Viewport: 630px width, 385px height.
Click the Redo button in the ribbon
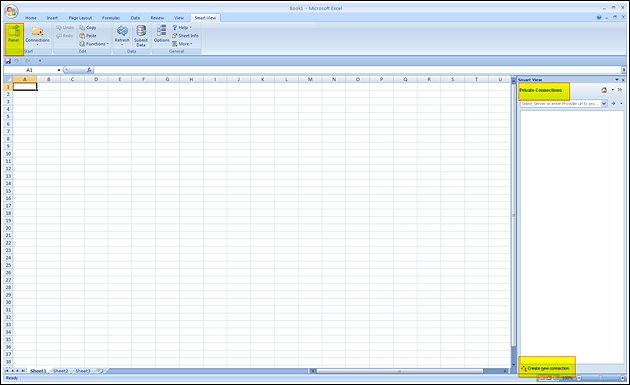(x=65, y=36)
